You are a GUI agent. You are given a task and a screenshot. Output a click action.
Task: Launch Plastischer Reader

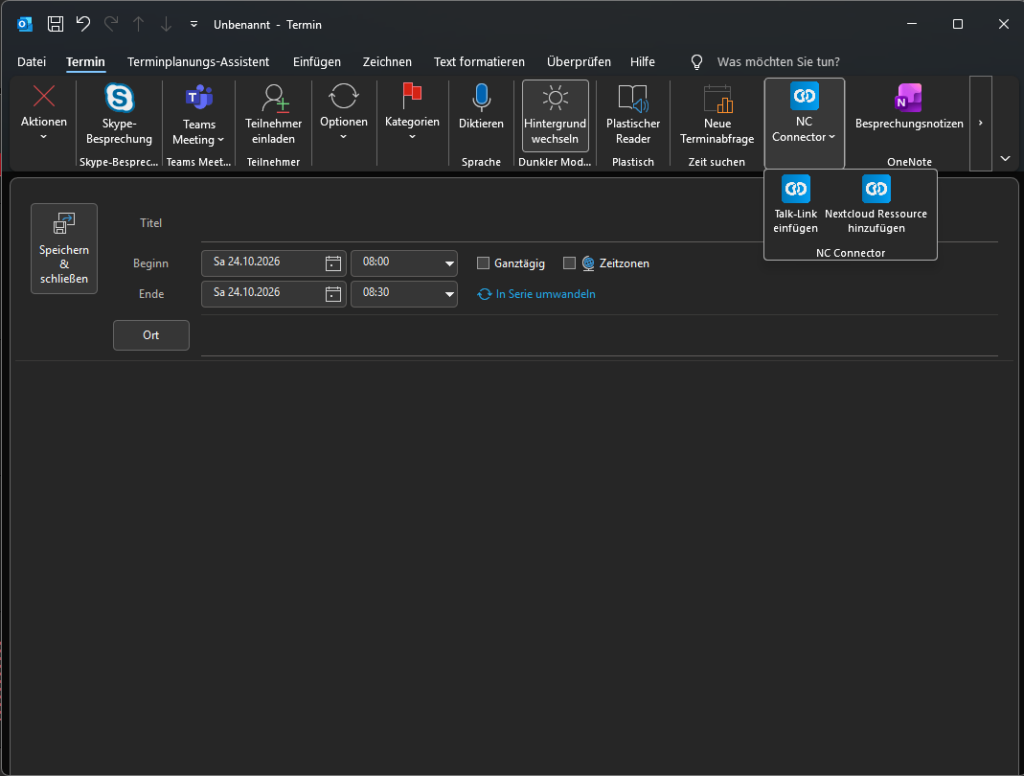tap(633, 115)
